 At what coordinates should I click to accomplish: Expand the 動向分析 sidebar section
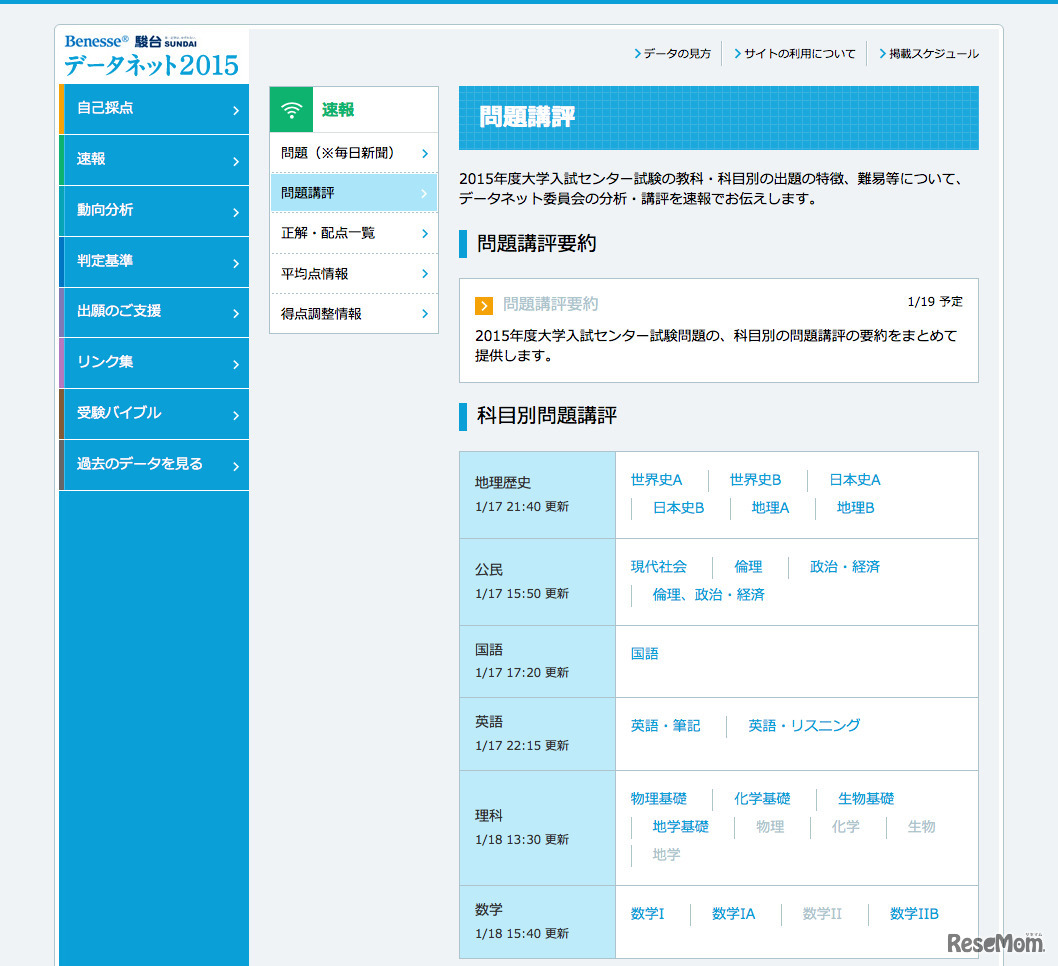click(x=153, y=211)
